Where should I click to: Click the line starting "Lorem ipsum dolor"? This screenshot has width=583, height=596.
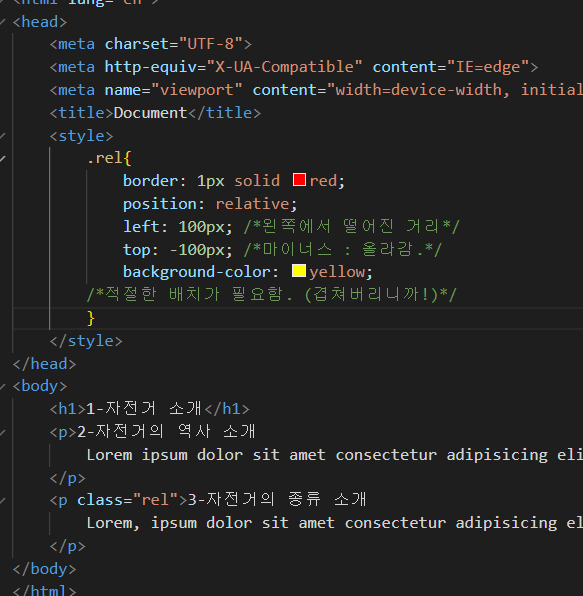point(334,455)
